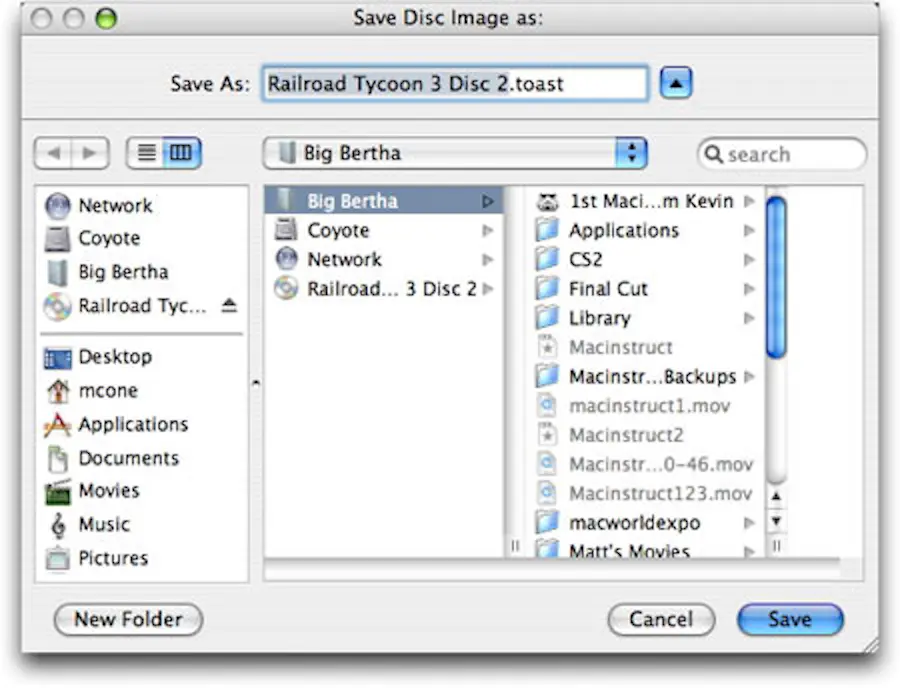Select the Big Bertha drive icon in sidebar

58,272
